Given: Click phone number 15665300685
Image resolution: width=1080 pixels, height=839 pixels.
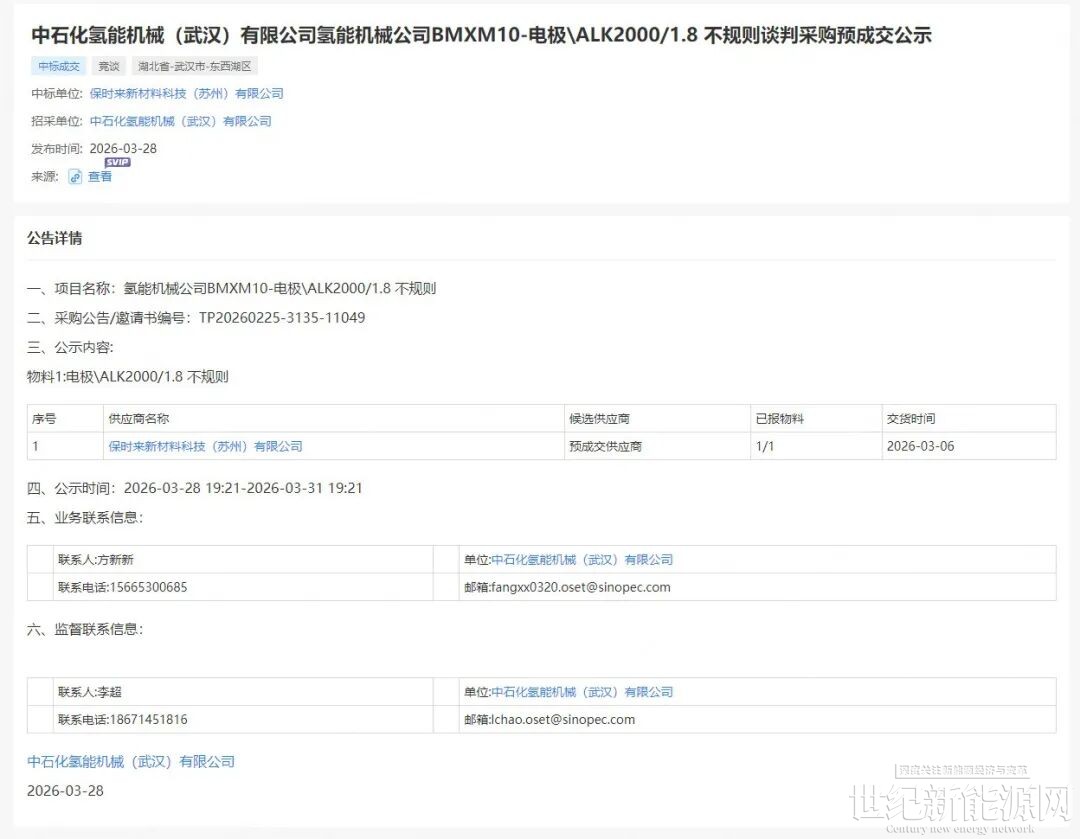Looking at the screenshot, I should [x=142, y=587].
